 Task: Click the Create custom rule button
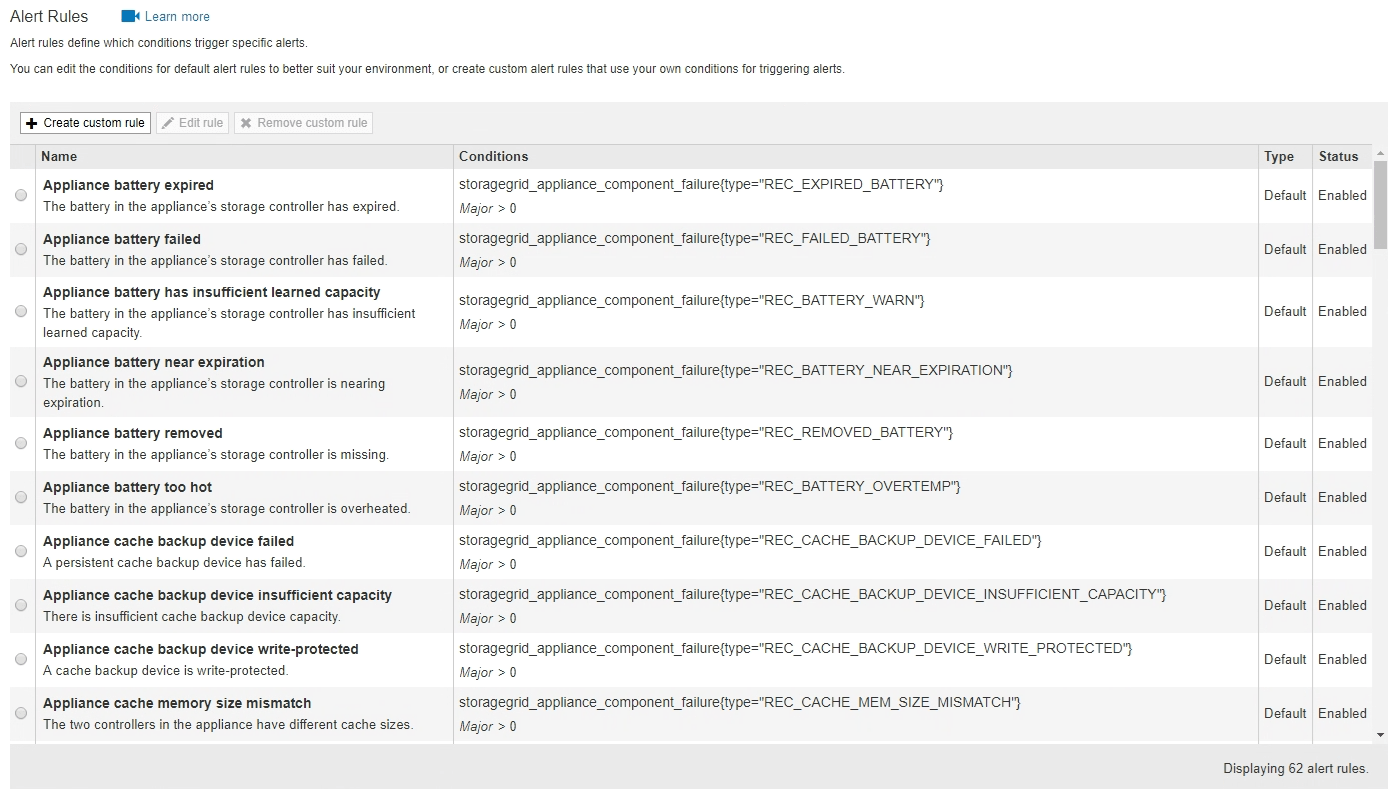[x=85, y=123]
